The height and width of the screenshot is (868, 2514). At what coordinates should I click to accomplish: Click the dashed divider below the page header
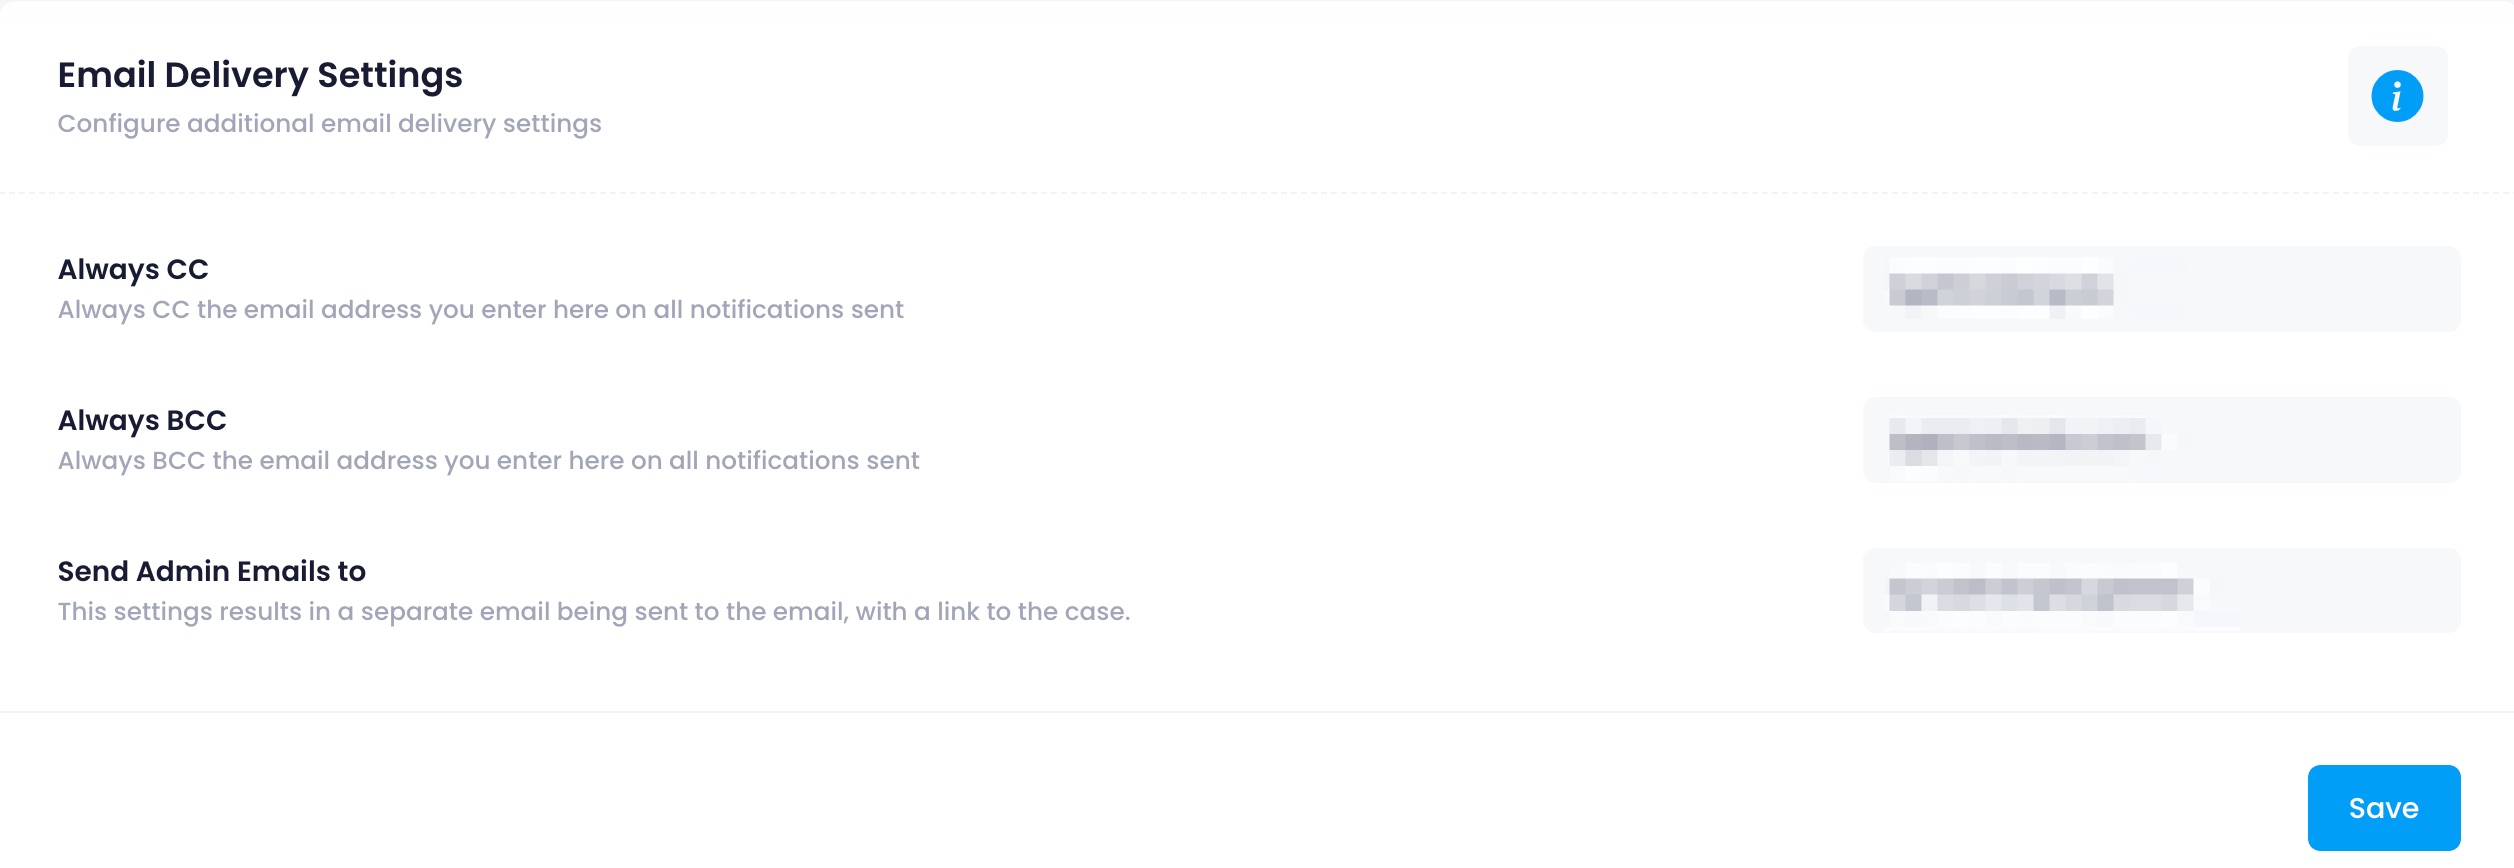(x=1257, y=189)
